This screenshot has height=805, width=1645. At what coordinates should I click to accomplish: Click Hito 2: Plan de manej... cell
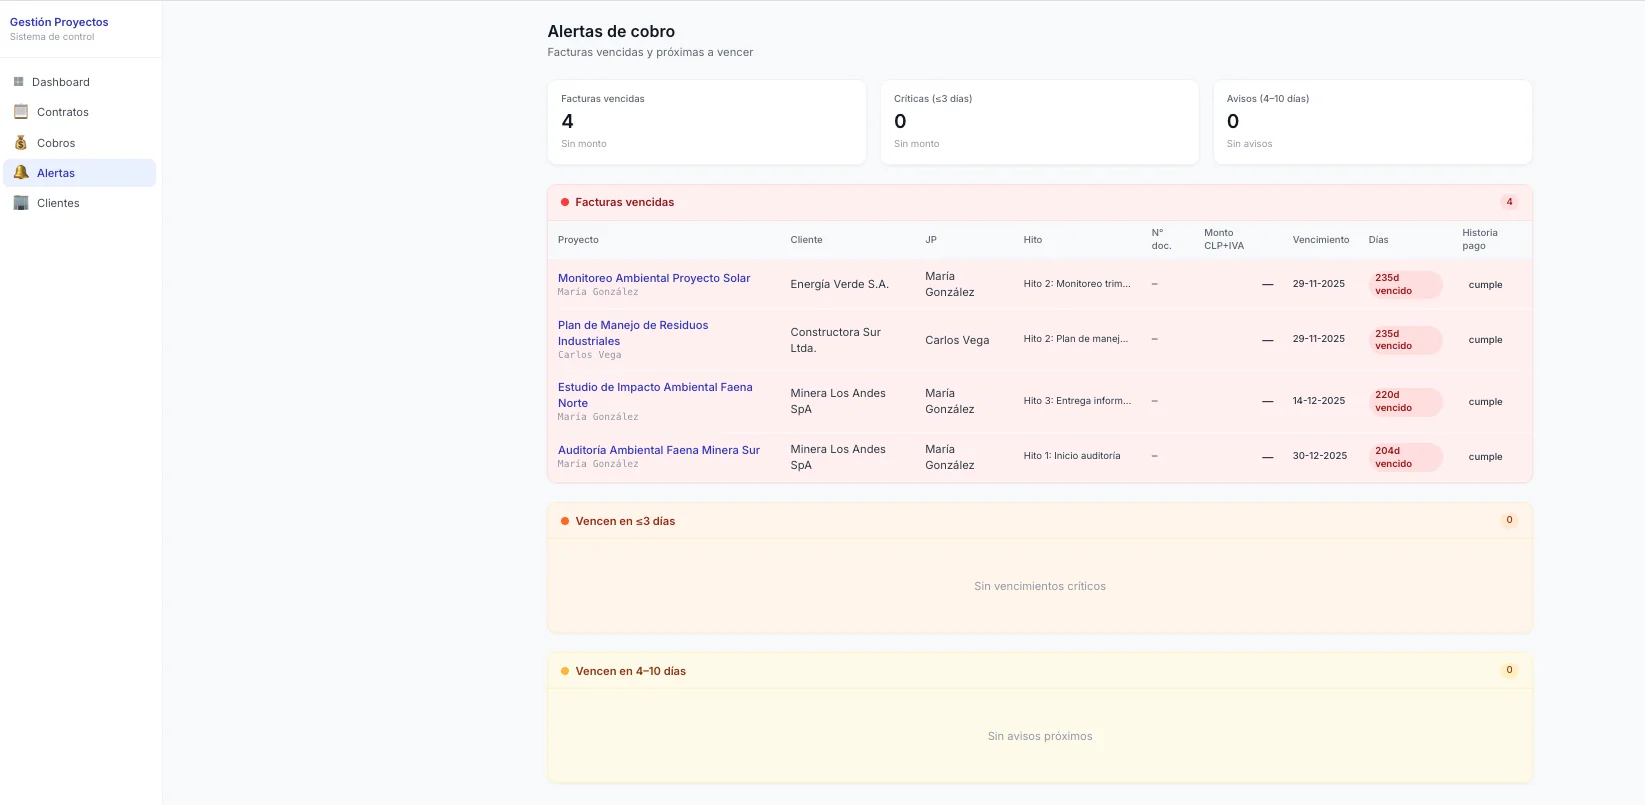click(x=1075, y=339)
